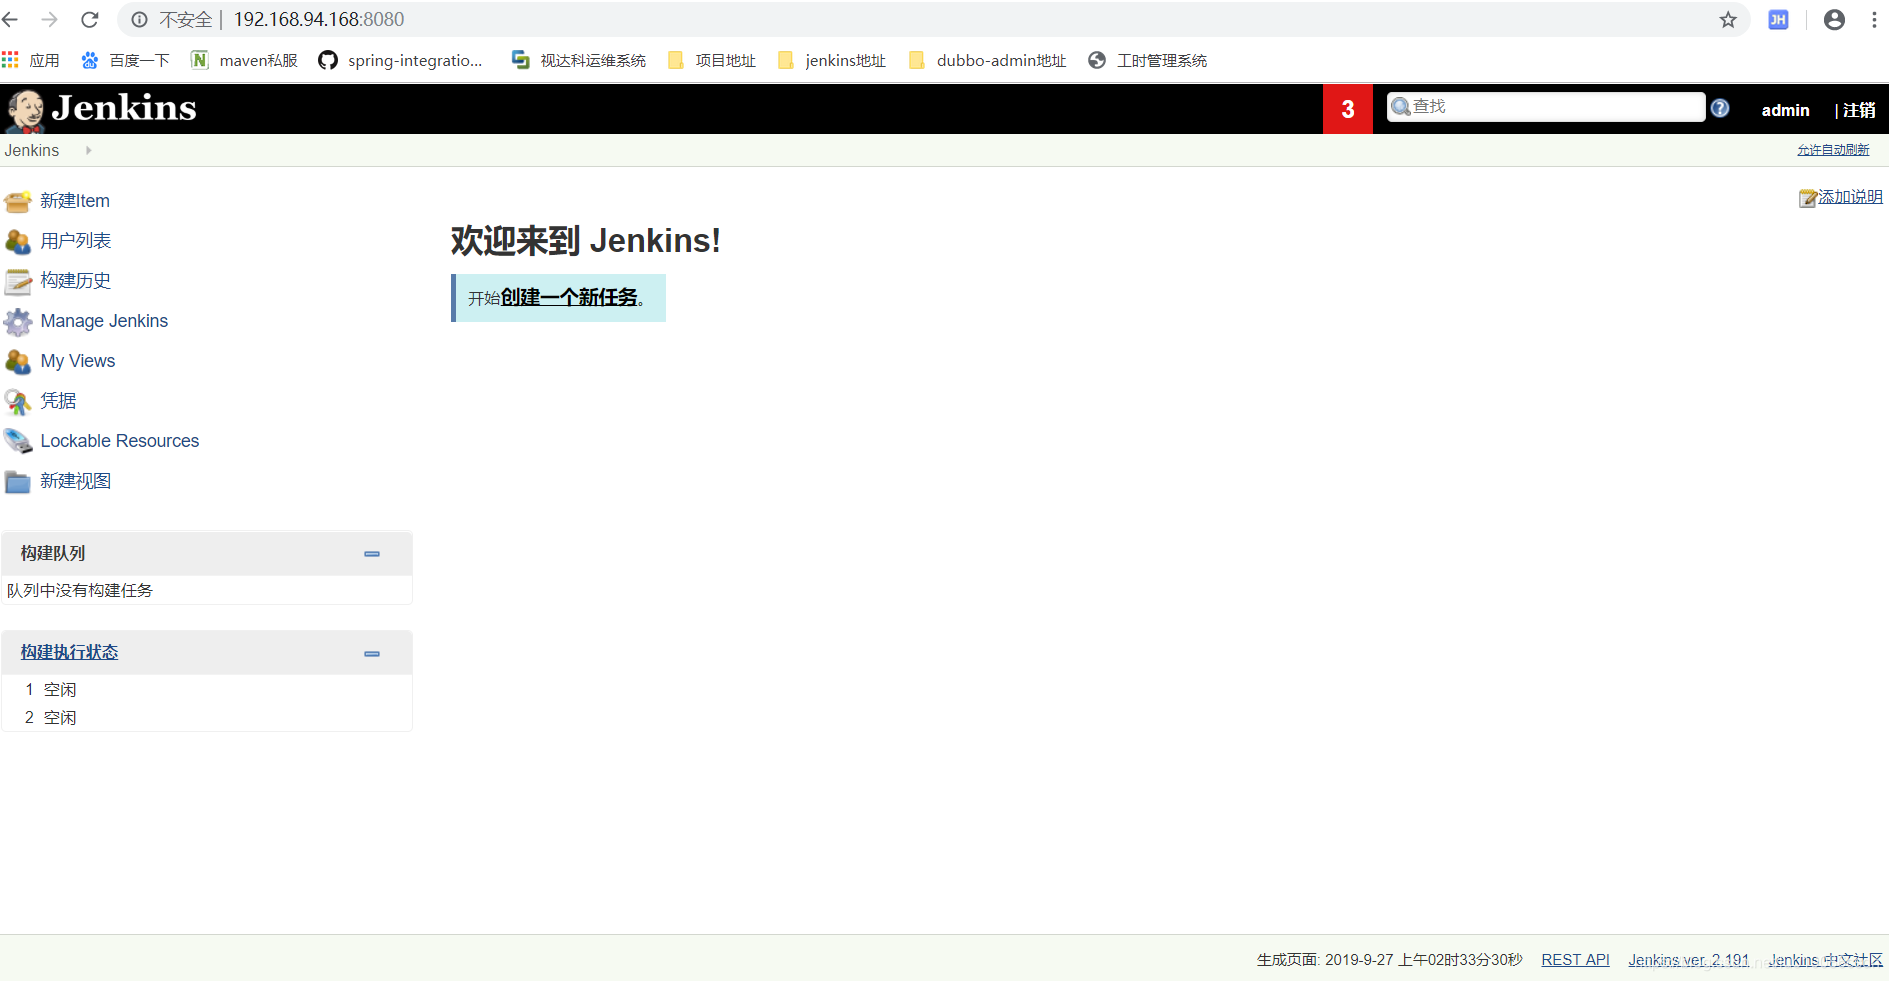Click 注销 to log out
The image size is (1889, 981).
(1859, 110)
